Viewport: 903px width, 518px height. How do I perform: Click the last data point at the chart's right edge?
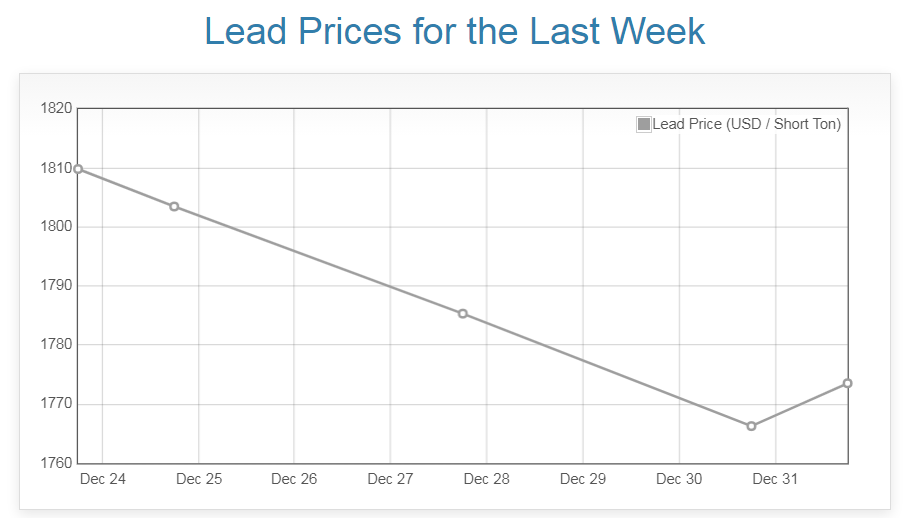click(x=847, y=383)
